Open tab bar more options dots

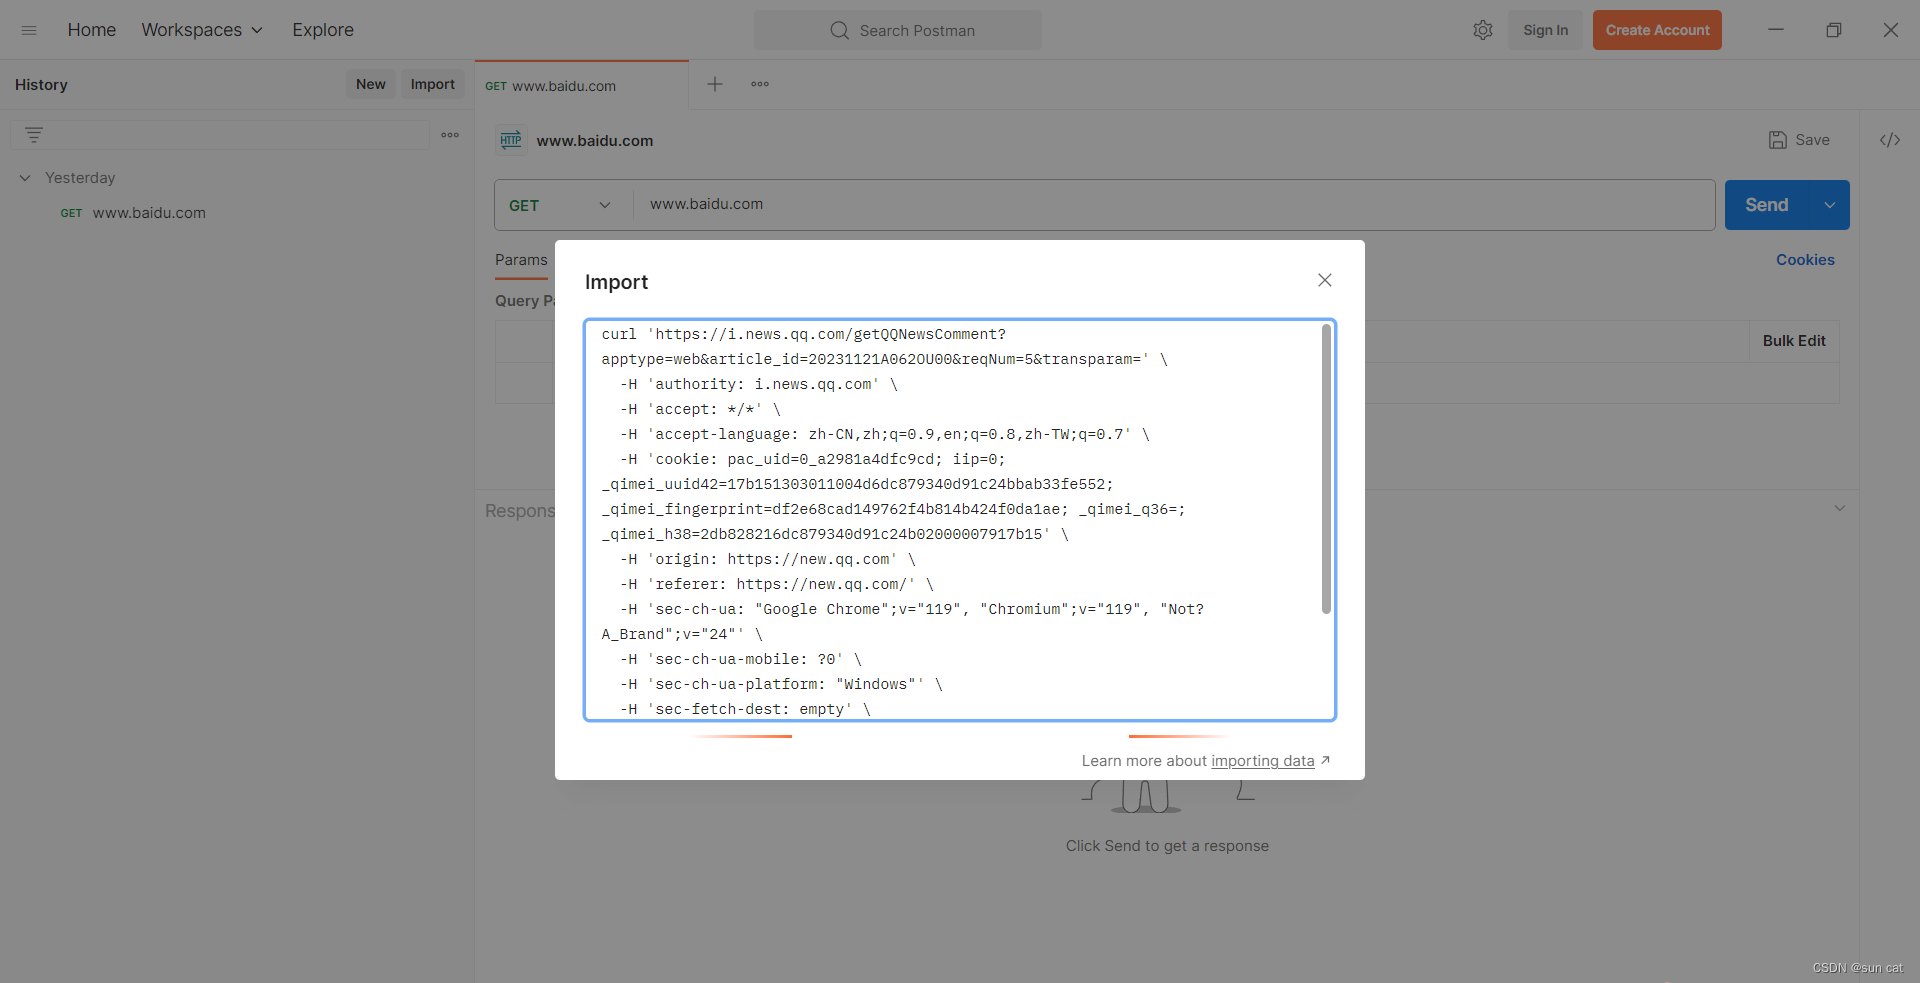(760, 84)
